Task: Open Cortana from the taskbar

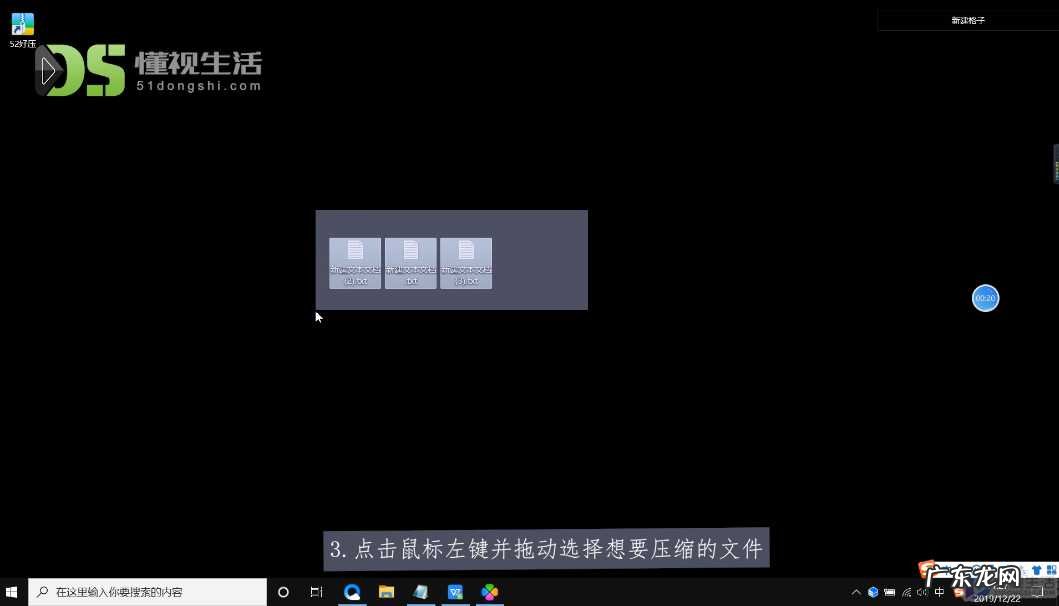Action: click(x=283, y=591)
